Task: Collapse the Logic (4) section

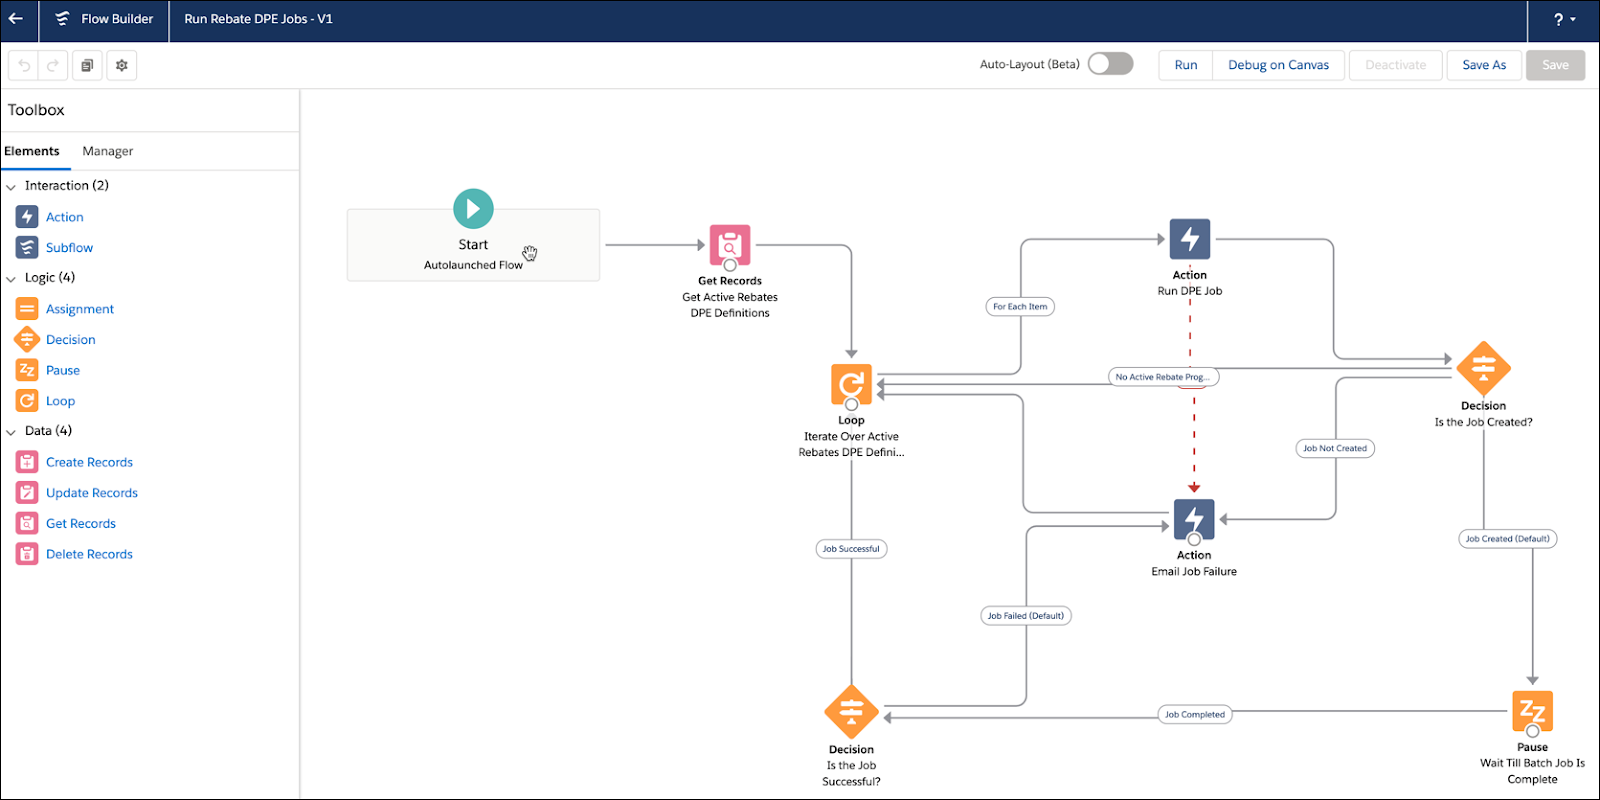Action: 11,278
